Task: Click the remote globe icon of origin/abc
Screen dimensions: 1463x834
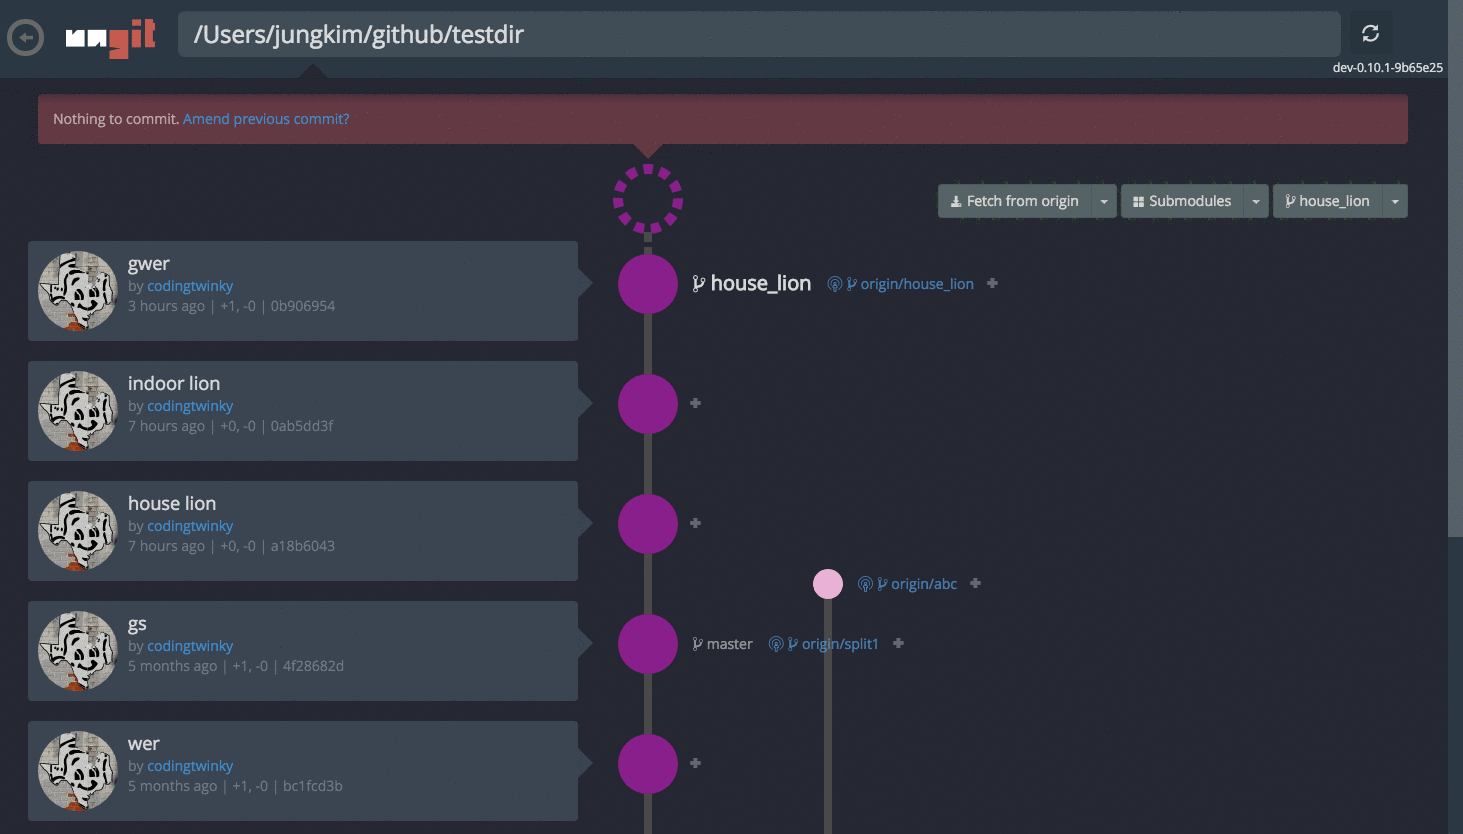Action: pyautogui.click(x=865, y=584)
